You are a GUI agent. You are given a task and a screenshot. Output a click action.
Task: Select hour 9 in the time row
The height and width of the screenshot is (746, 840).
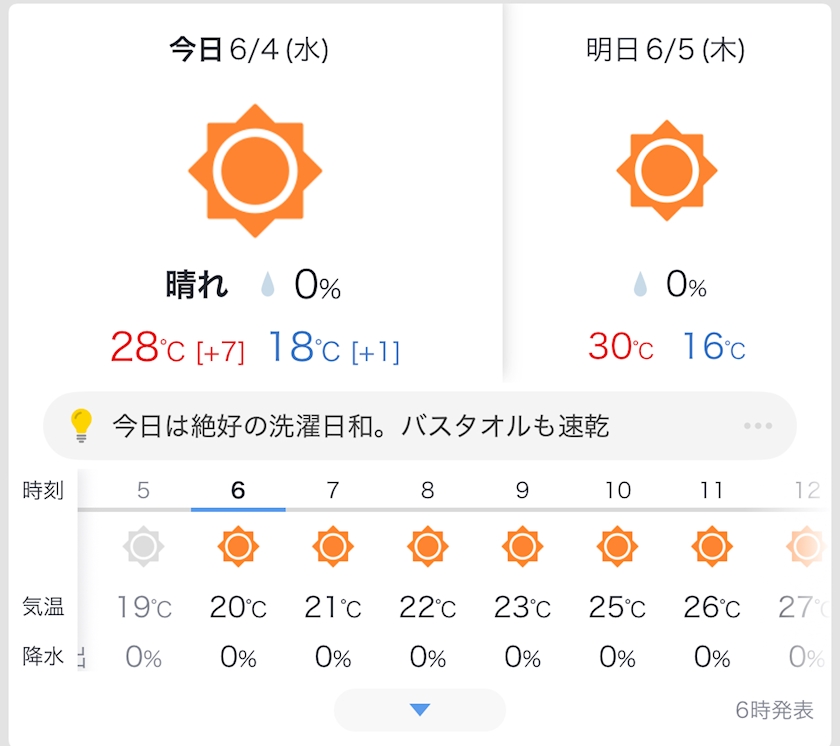[522, 490]
